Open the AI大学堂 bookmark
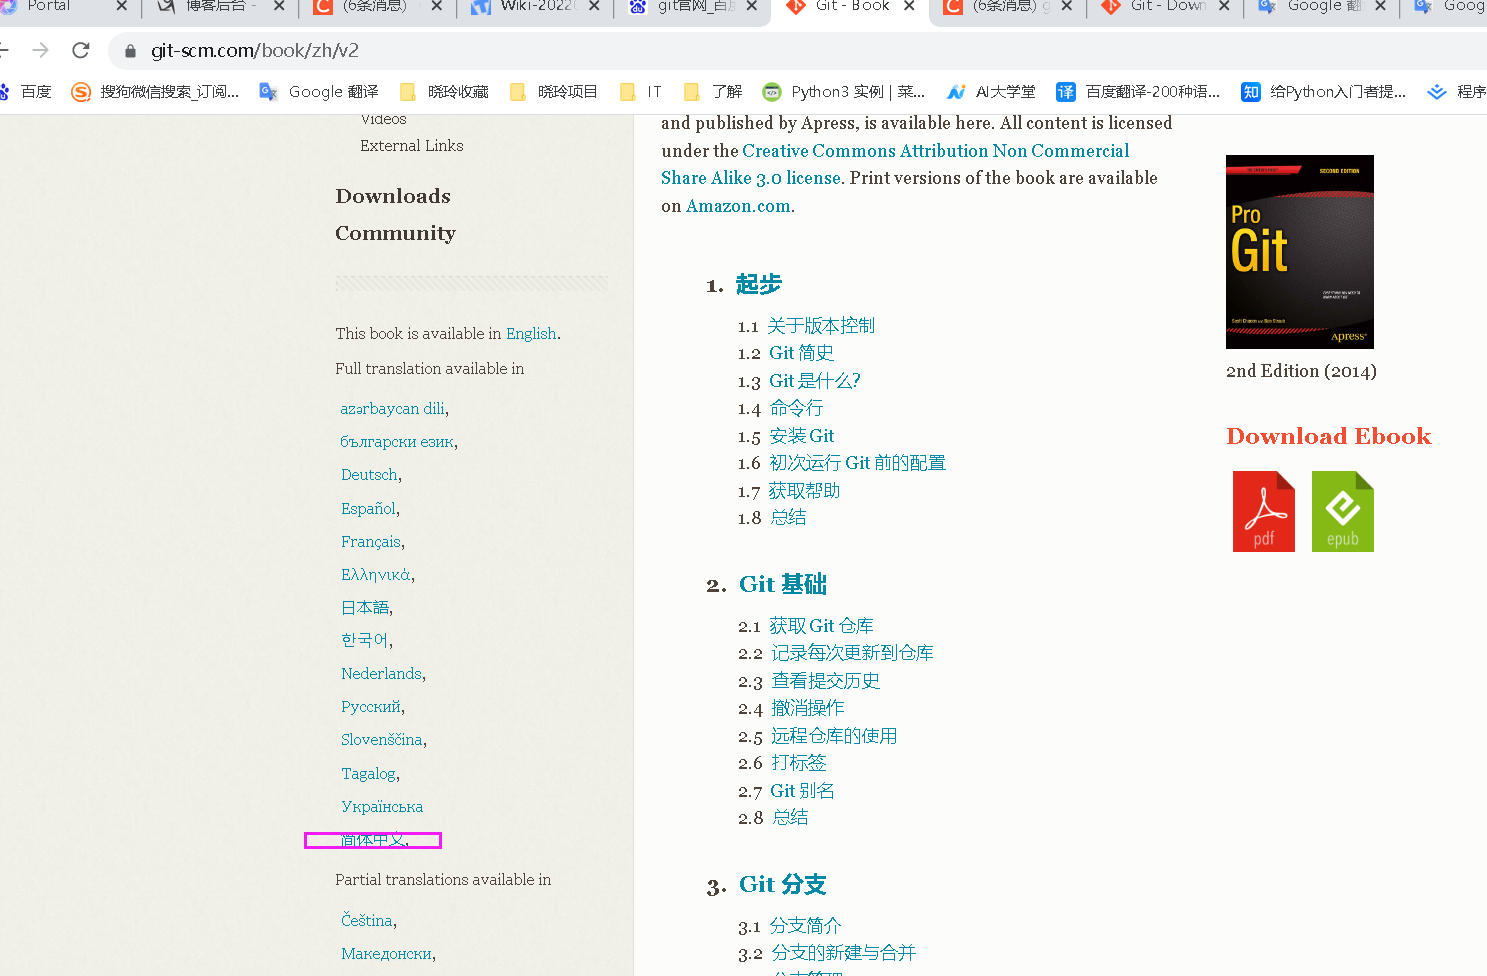This screenshot has height=976, width=1487. coord(992,92)
